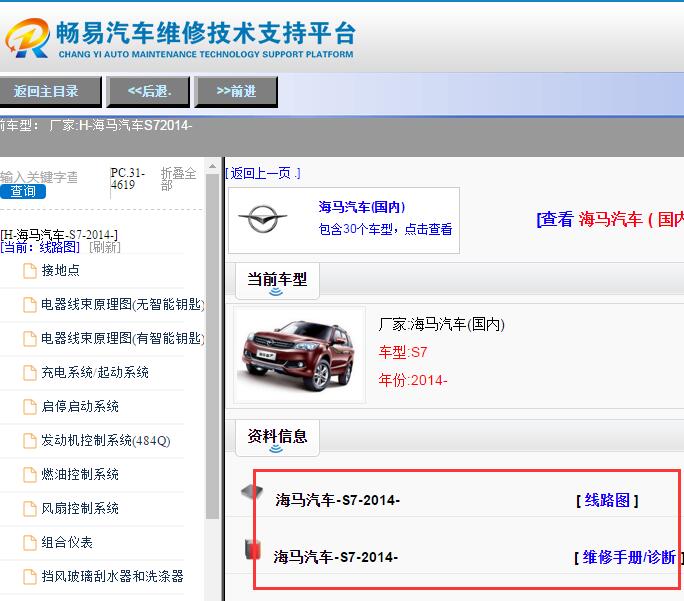Click gray diamond icon beside first 海马汽车-S7-2014-

[252, 492]
